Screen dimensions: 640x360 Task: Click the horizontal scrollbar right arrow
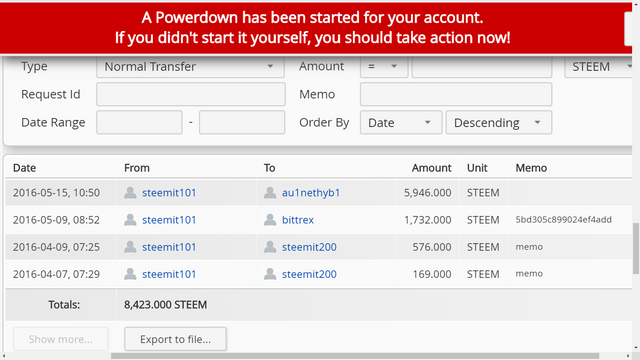628,356
